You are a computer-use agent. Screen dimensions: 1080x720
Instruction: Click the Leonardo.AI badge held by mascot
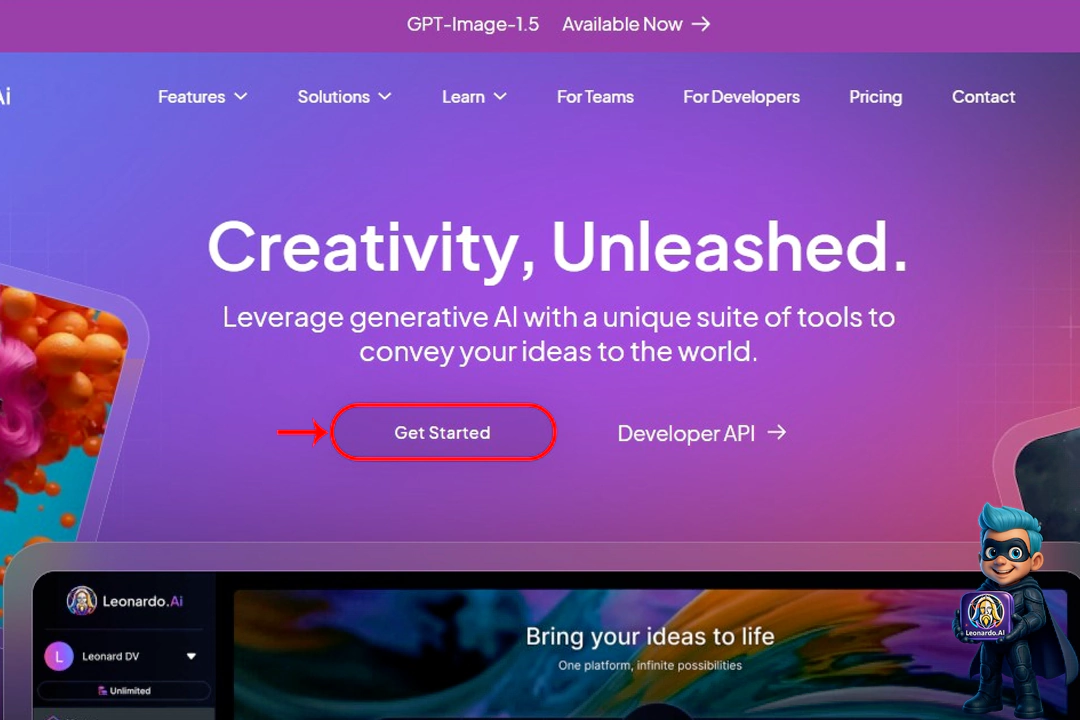pyautogui.click(x=985, y=615)
